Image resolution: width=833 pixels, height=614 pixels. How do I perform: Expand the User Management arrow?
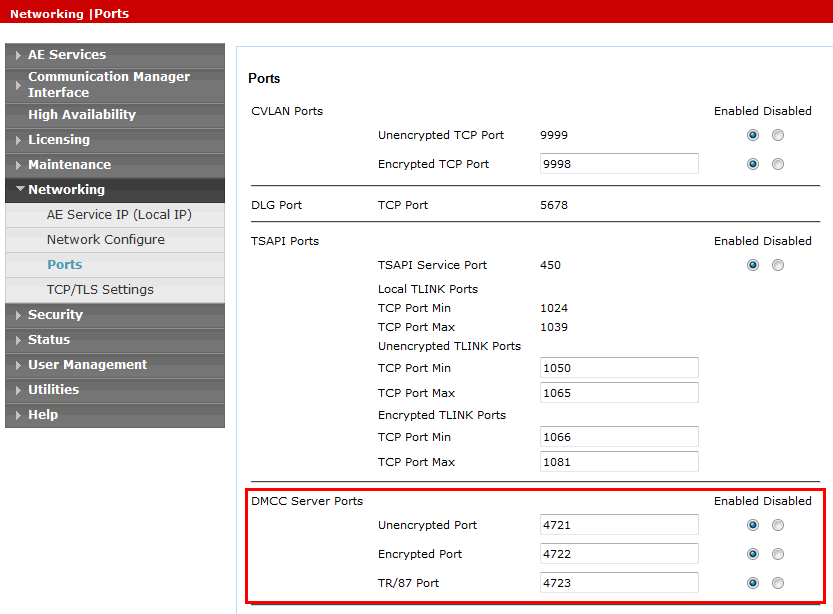pos(18,365)
